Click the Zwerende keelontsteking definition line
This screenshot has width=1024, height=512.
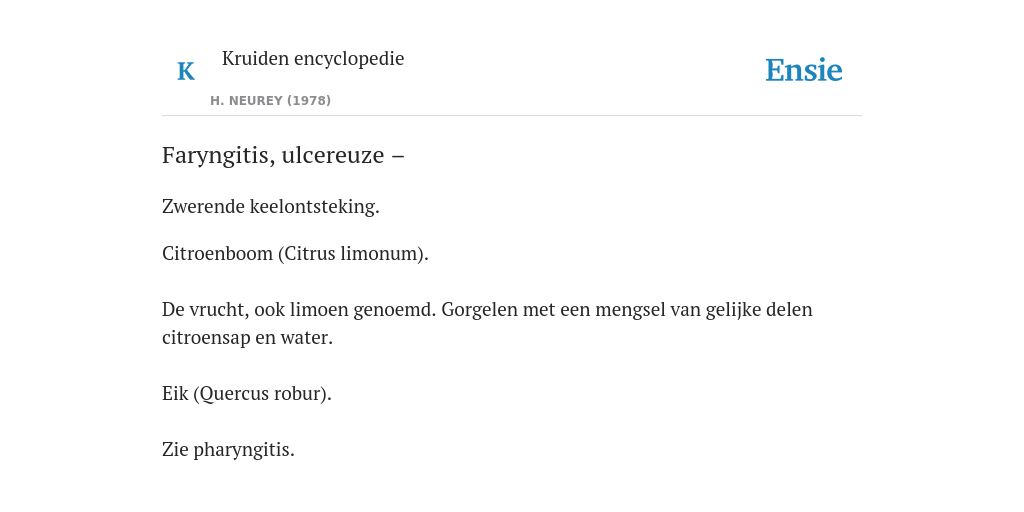270,207
